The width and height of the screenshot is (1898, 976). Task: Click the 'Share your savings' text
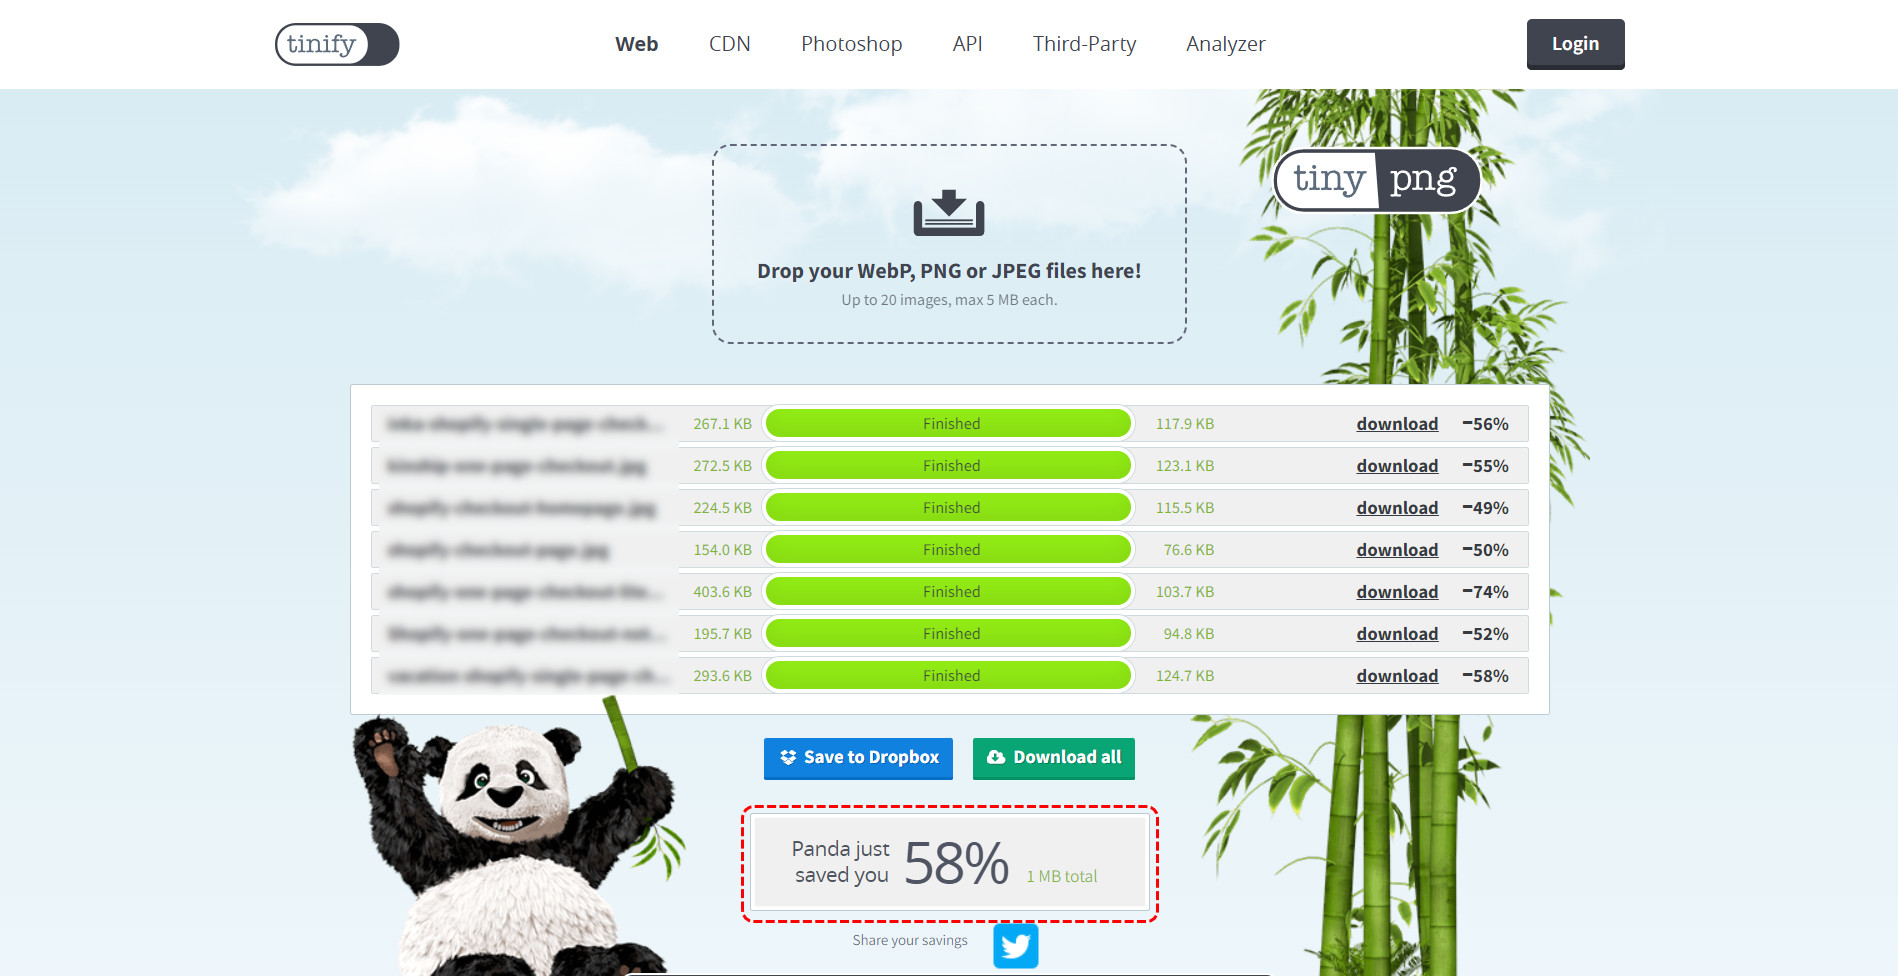pyautogui.click(x=910, y=941)
